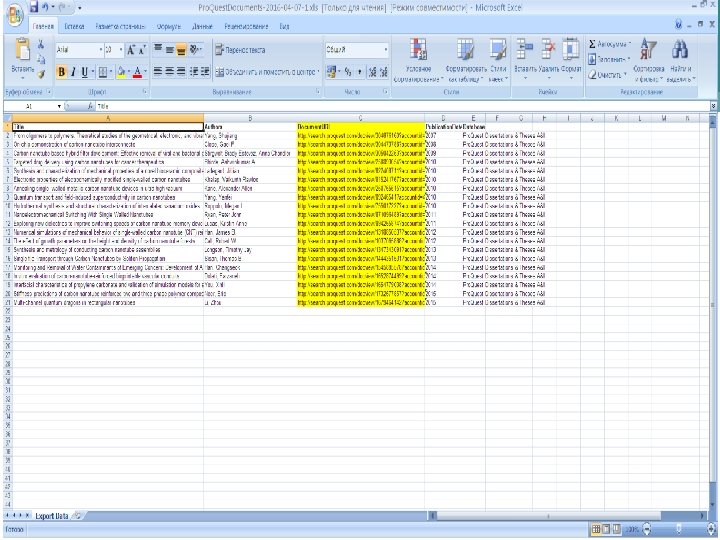The height and width of the screenshot is (540, 720).
Task: Switch to the Данные ribbon tab
Action: [x=202, y=27]
